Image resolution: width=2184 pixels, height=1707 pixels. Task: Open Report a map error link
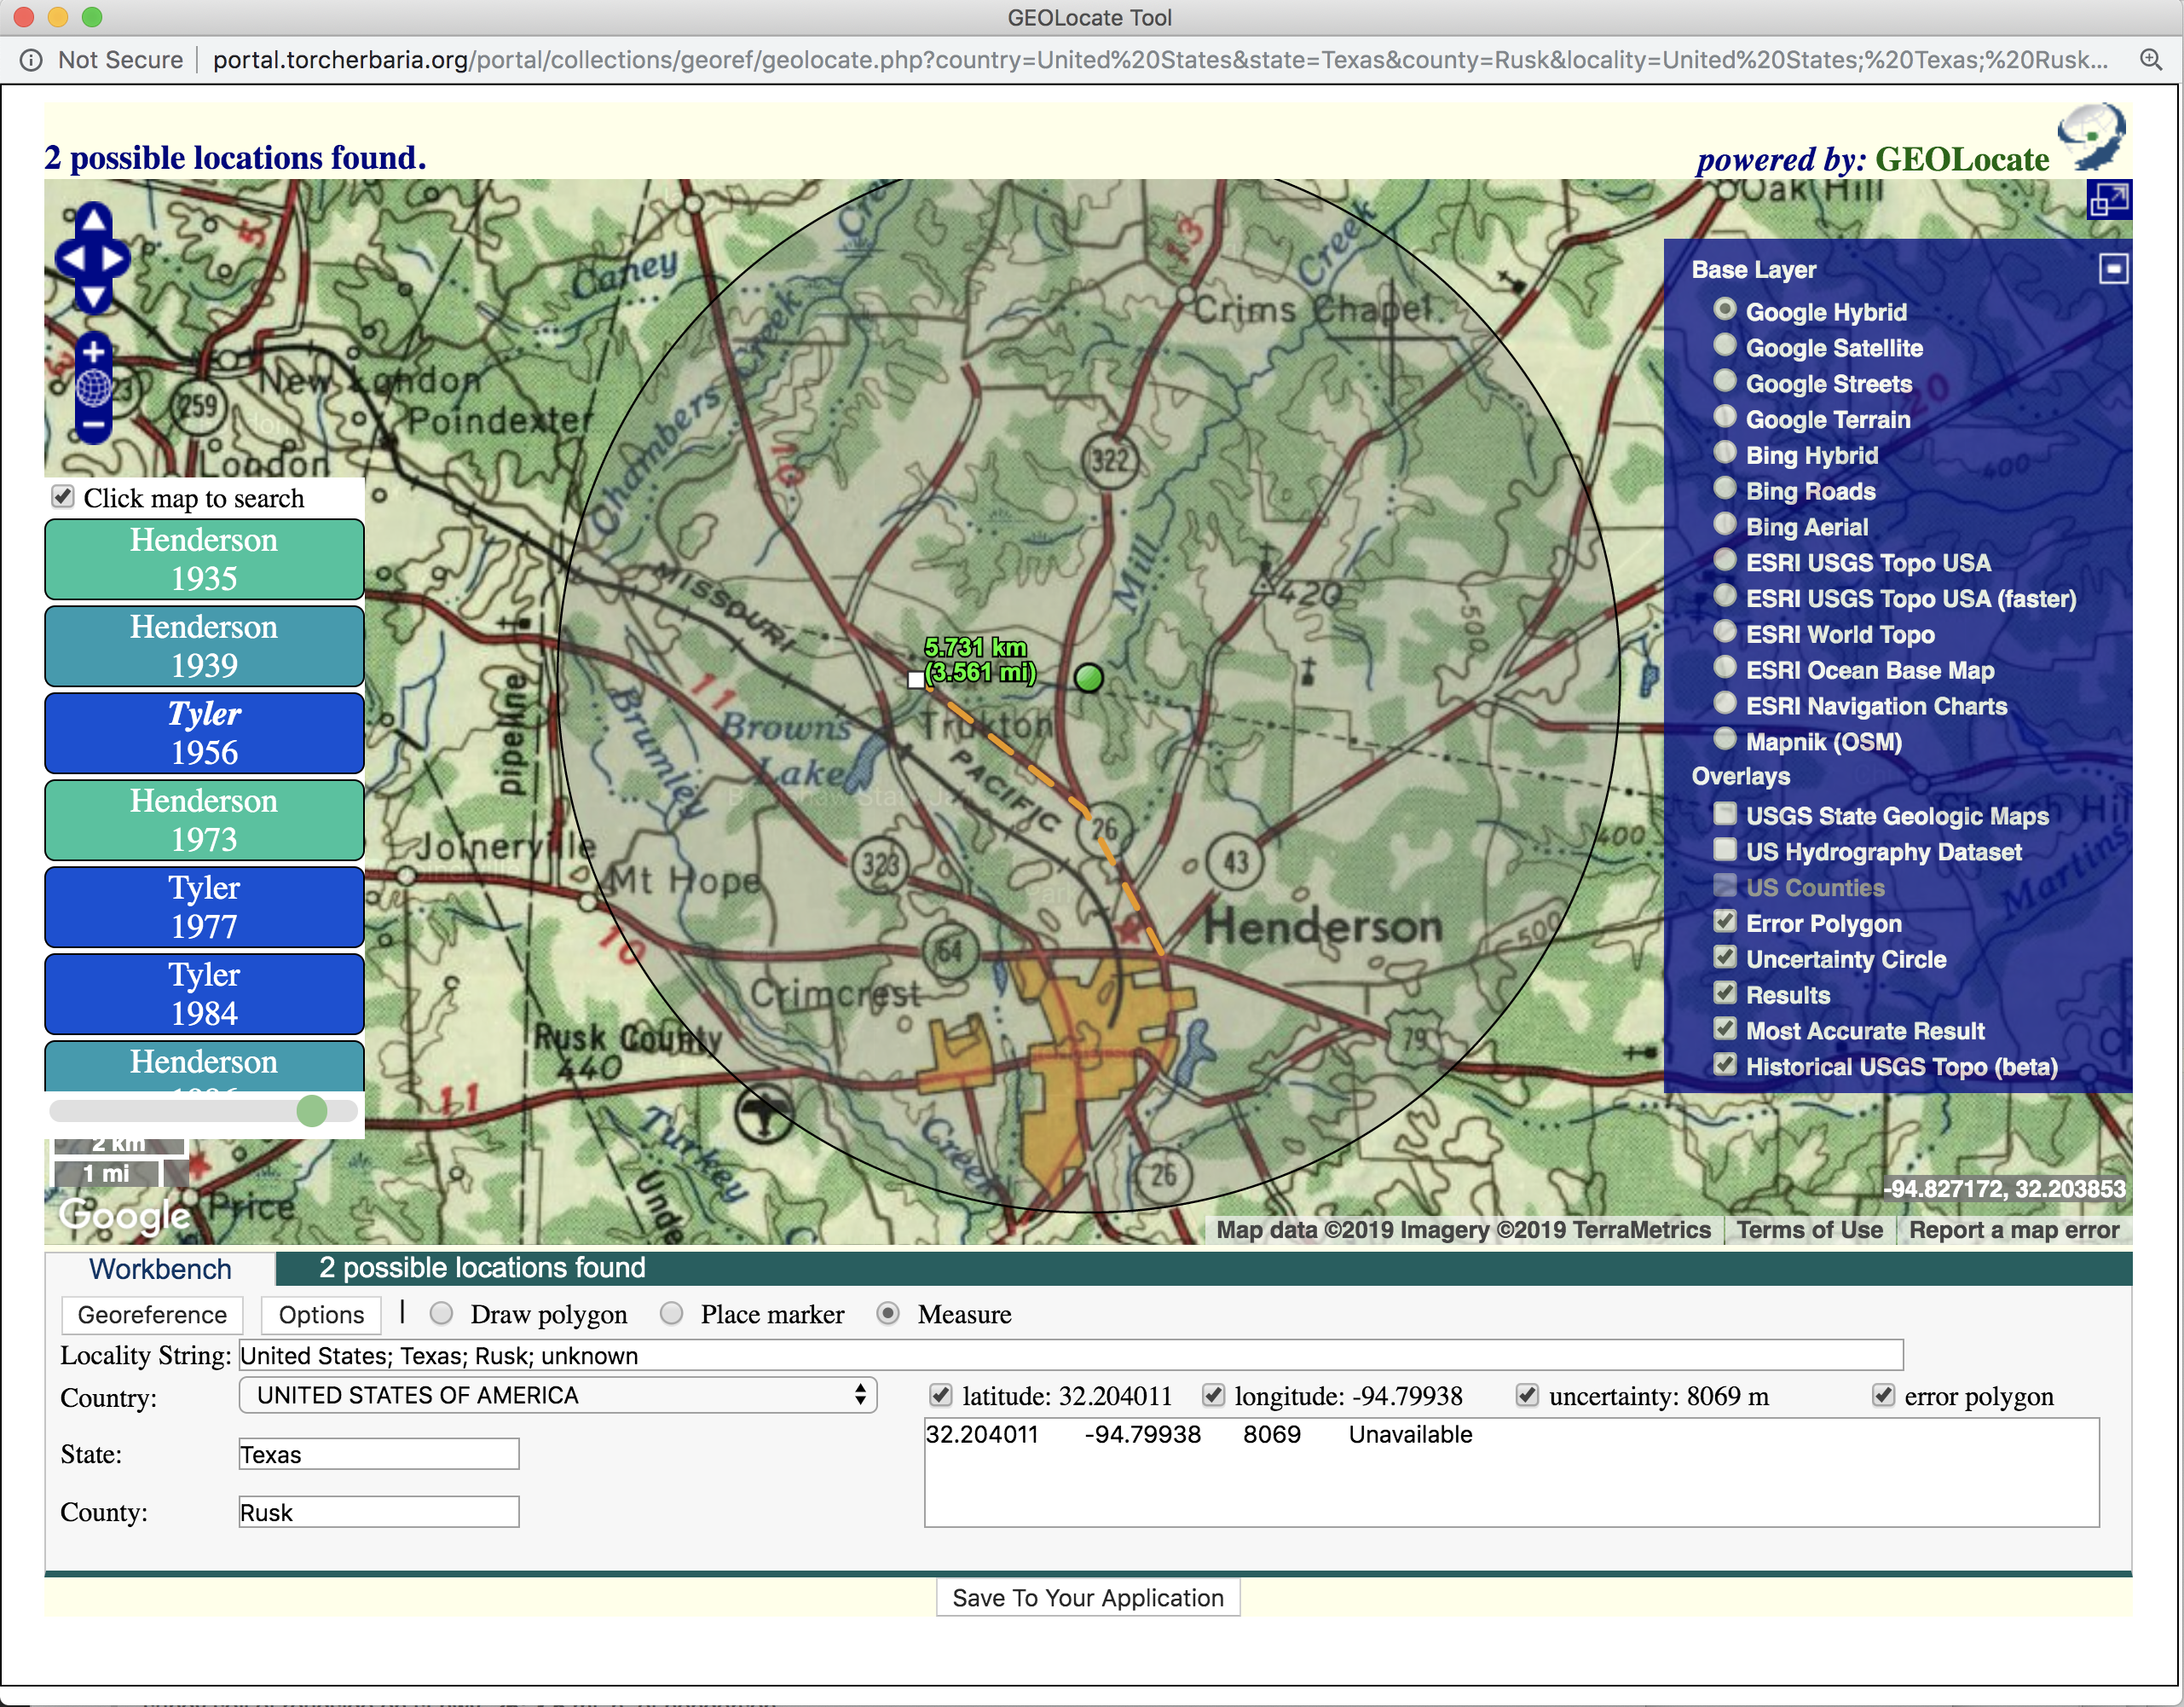[x=2014, y=1230]
